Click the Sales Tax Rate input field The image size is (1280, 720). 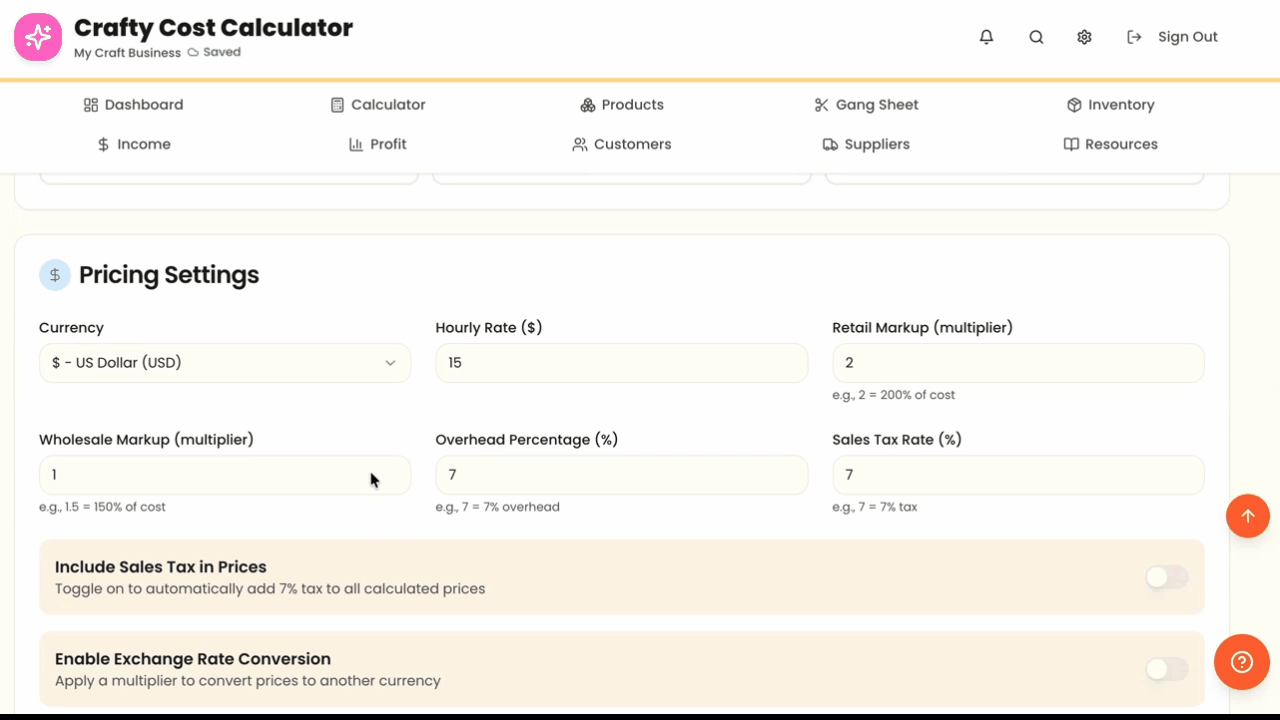click(x=1018, y=475)
